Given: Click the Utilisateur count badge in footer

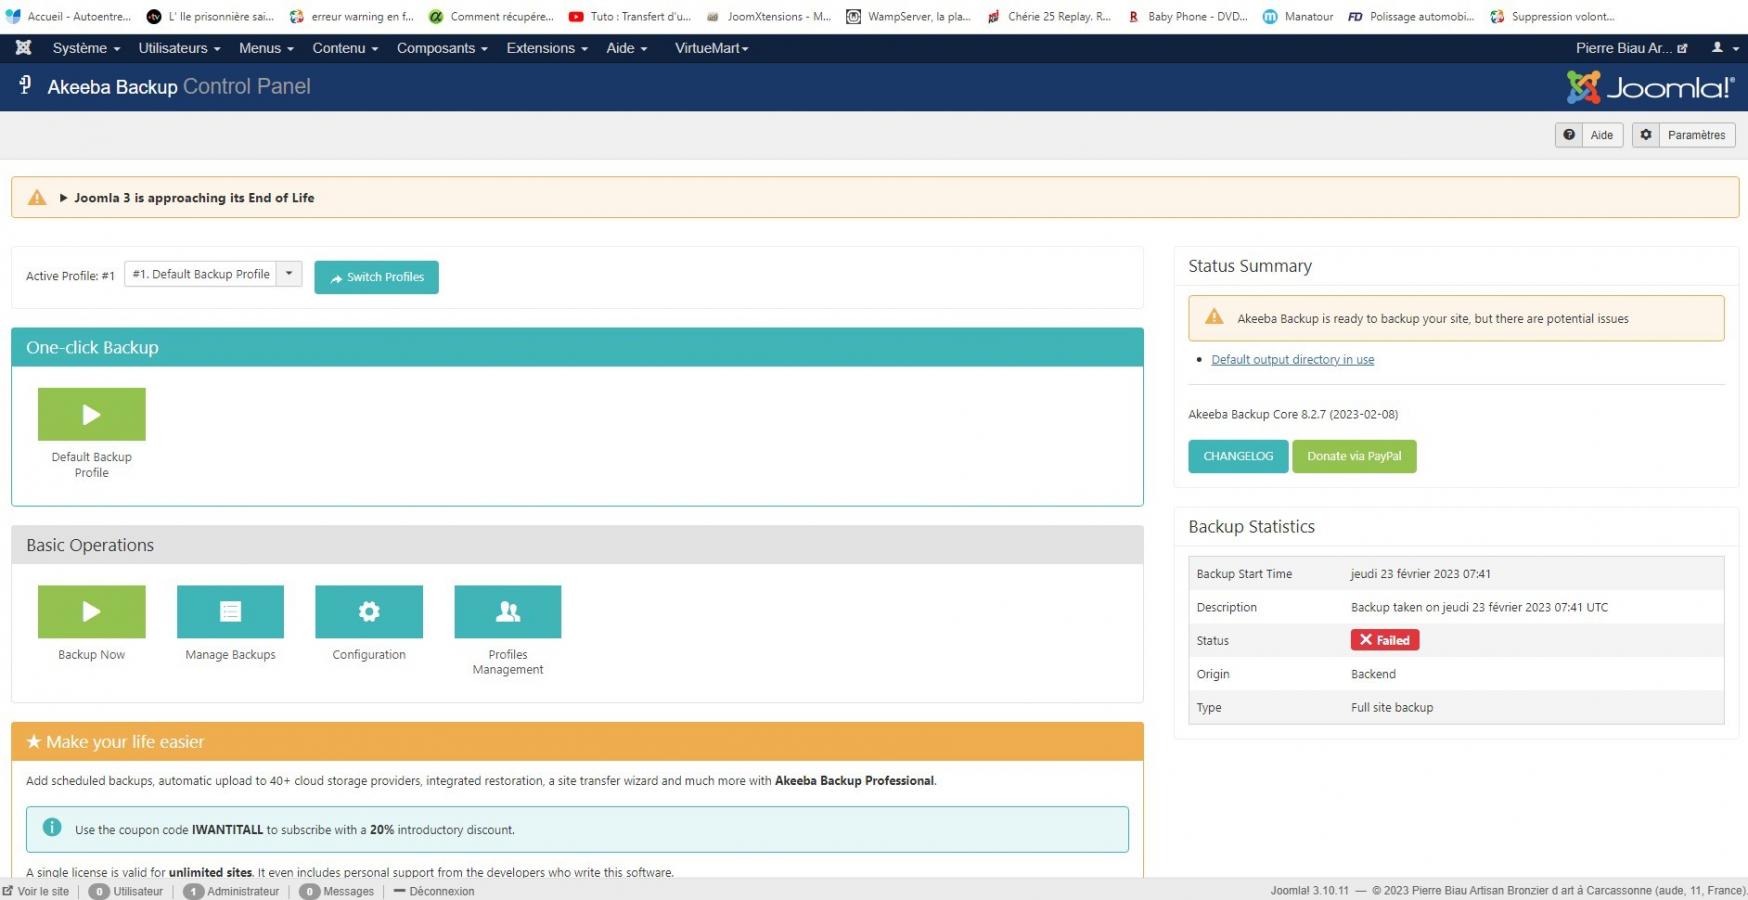Looking at the screenshot, I should [x=99, y=891].
